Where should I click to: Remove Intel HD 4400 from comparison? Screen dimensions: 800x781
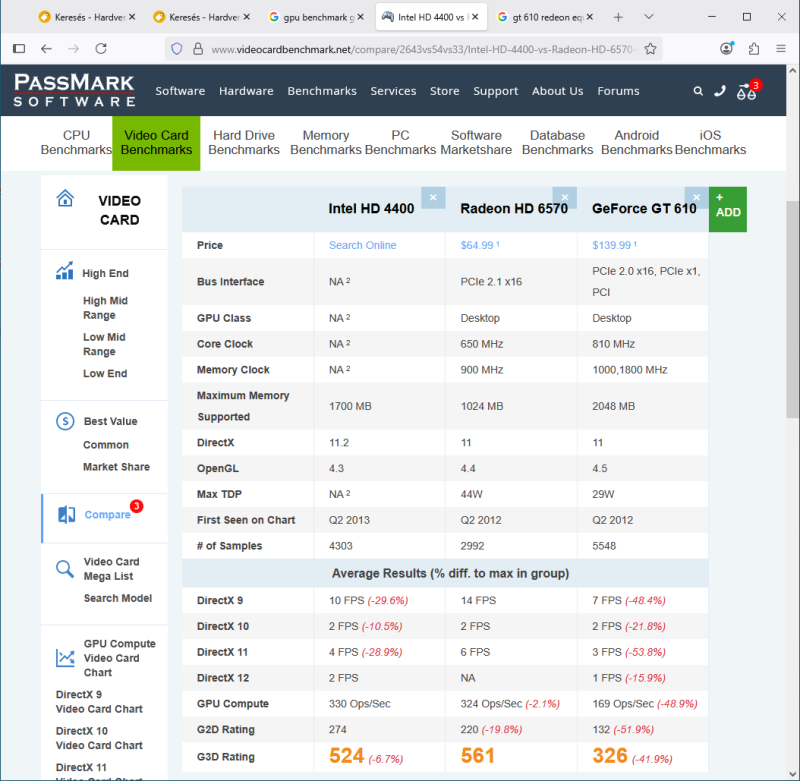tap(433, 197)
